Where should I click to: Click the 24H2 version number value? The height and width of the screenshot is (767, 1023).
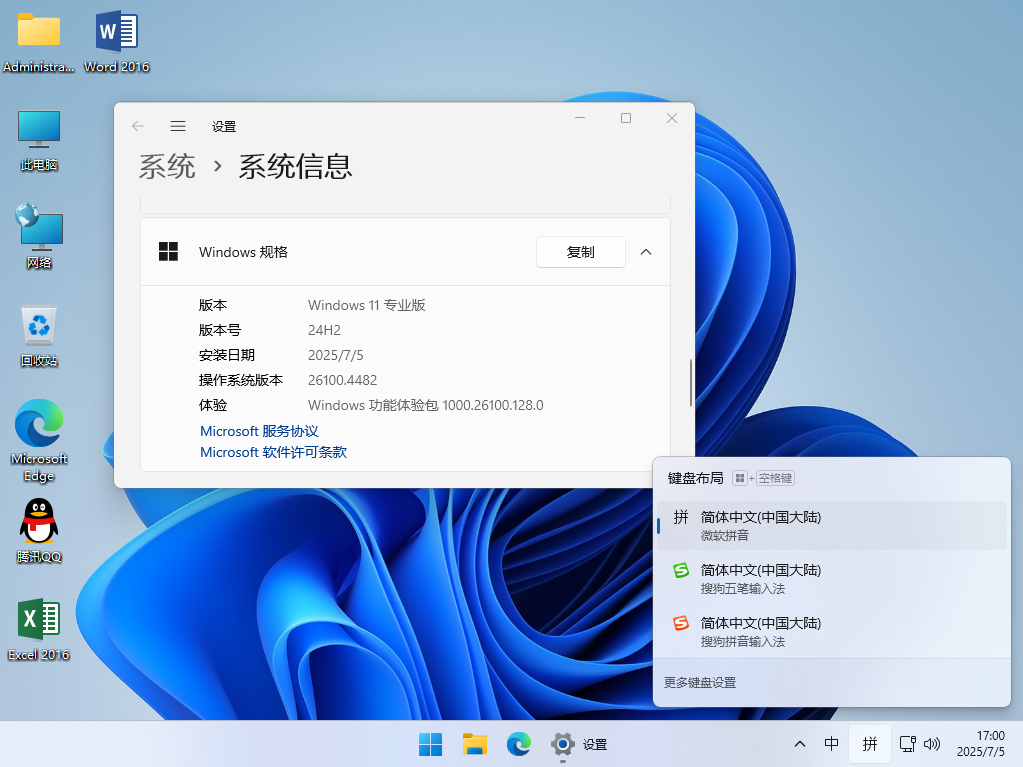coord(324,330)
